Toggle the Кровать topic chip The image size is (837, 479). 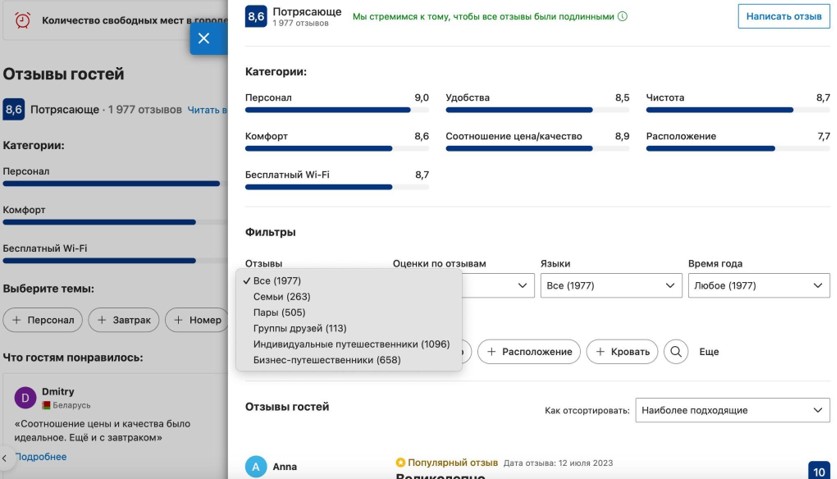click(622, 352)
